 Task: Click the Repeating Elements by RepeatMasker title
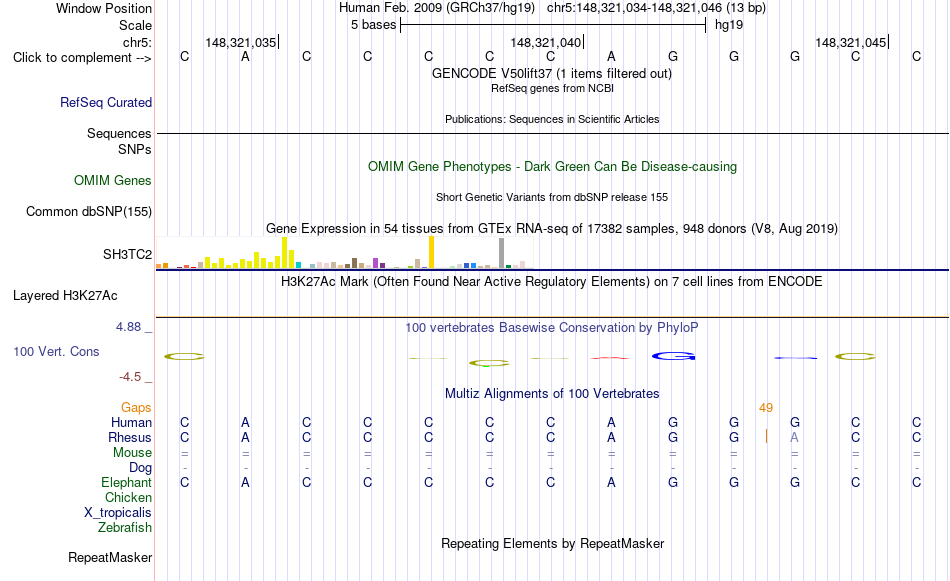click(553, 544)
